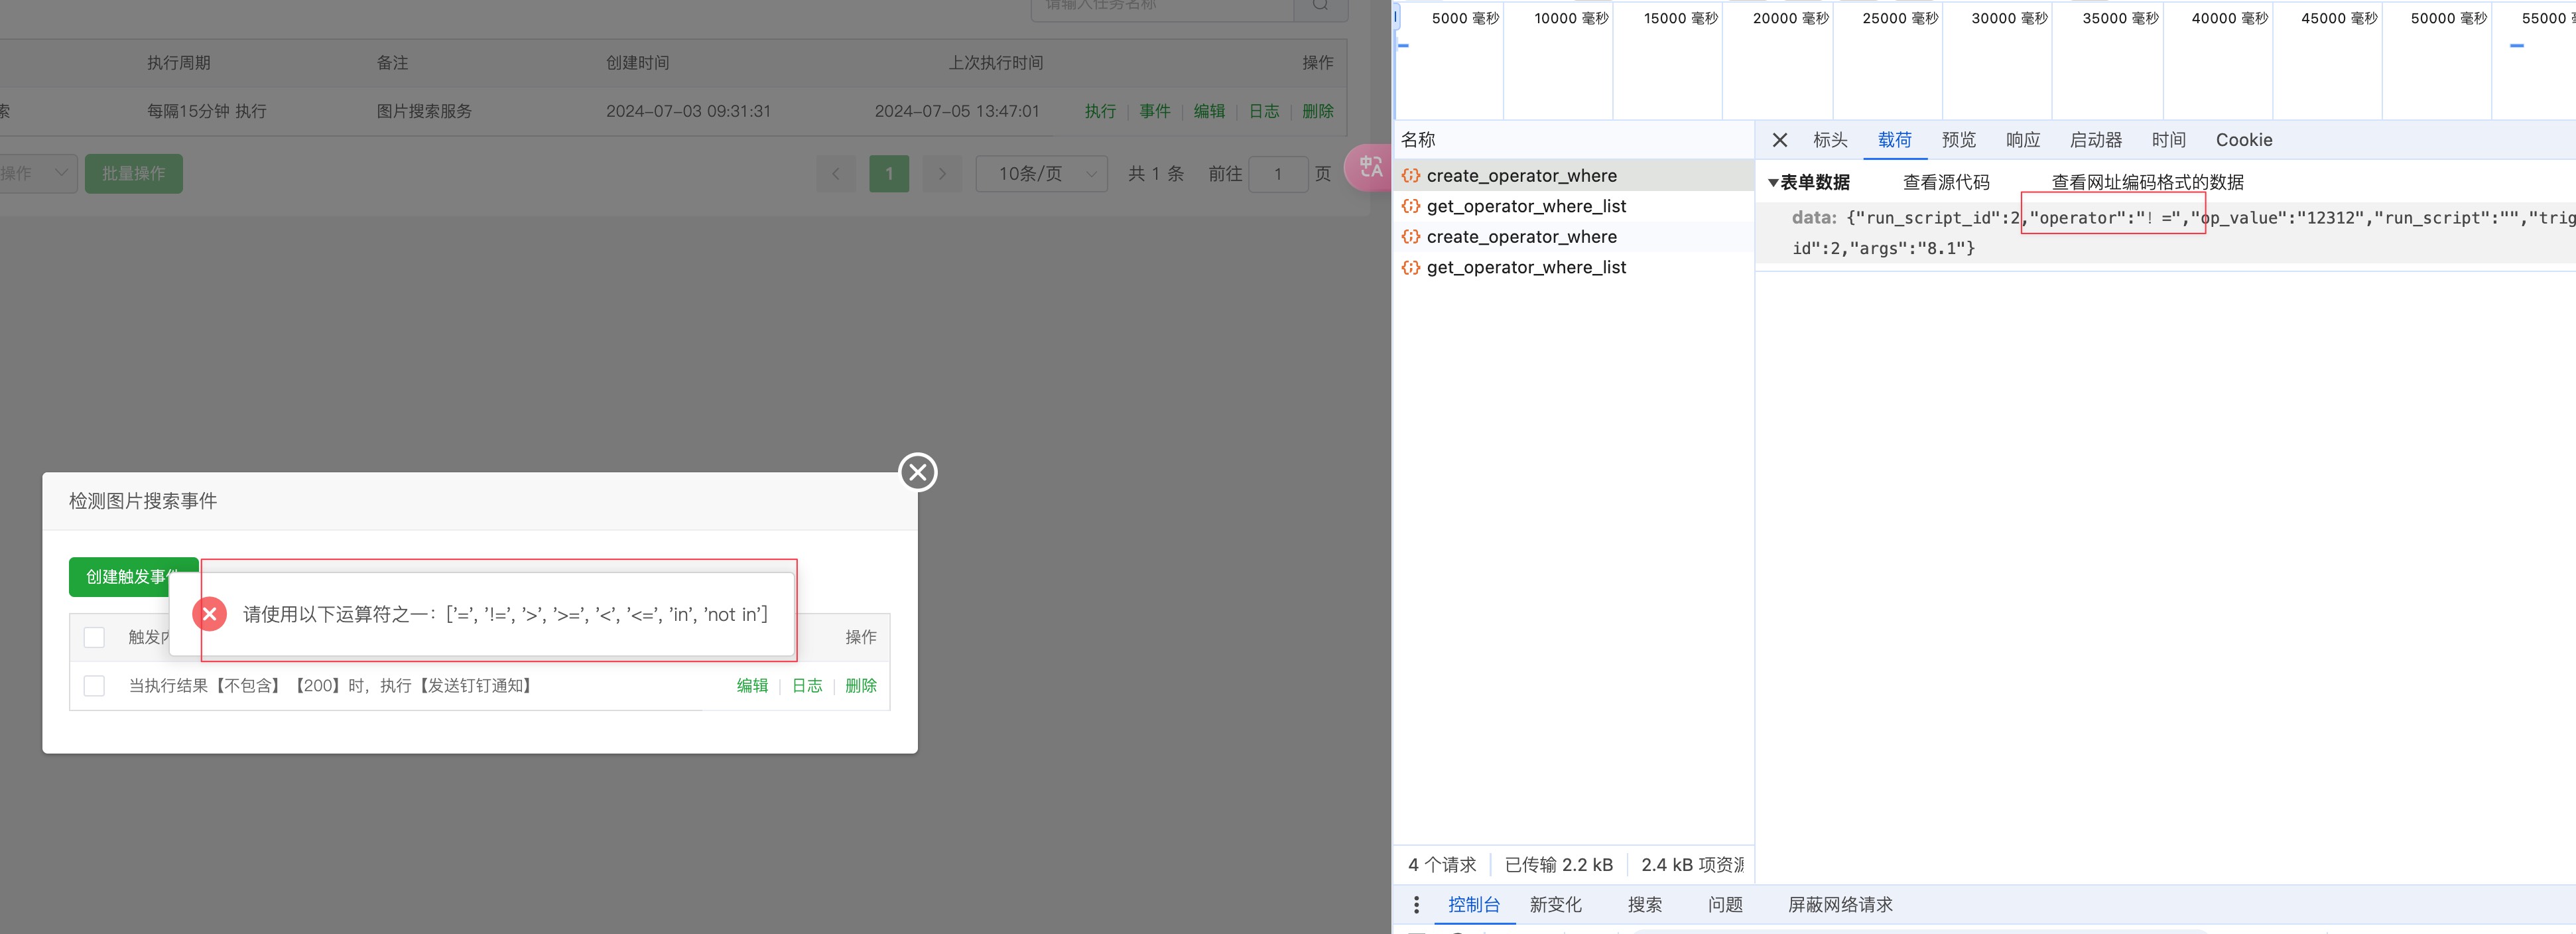Viewport: 2576px width, 934px height.
Task: Click the 2024-07-03 09:31:31 creation time cell
Action: click(x=688, y=111)
